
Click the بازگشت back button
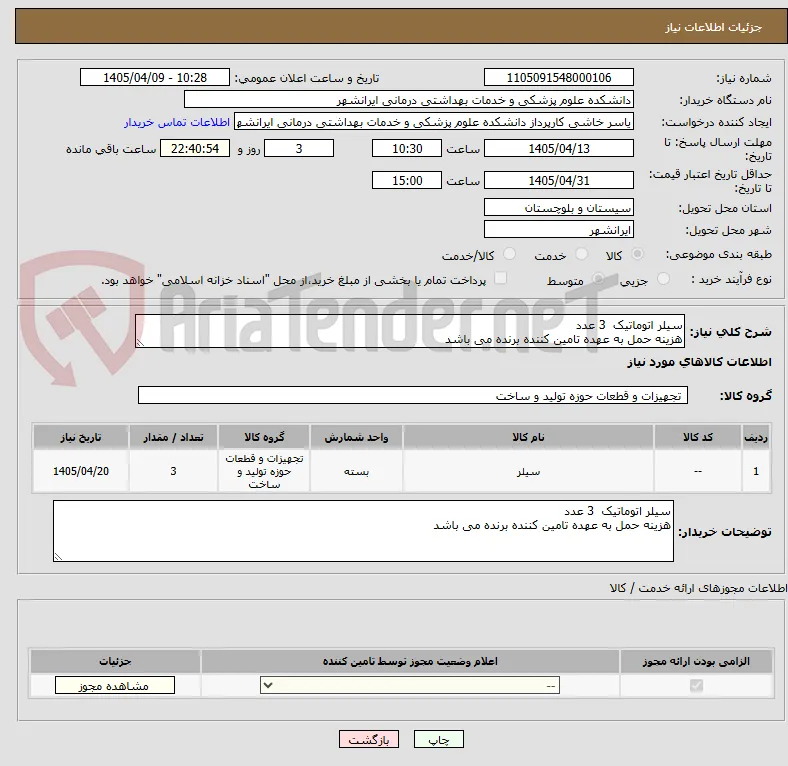pyautogui.click(x=369, y=739)
